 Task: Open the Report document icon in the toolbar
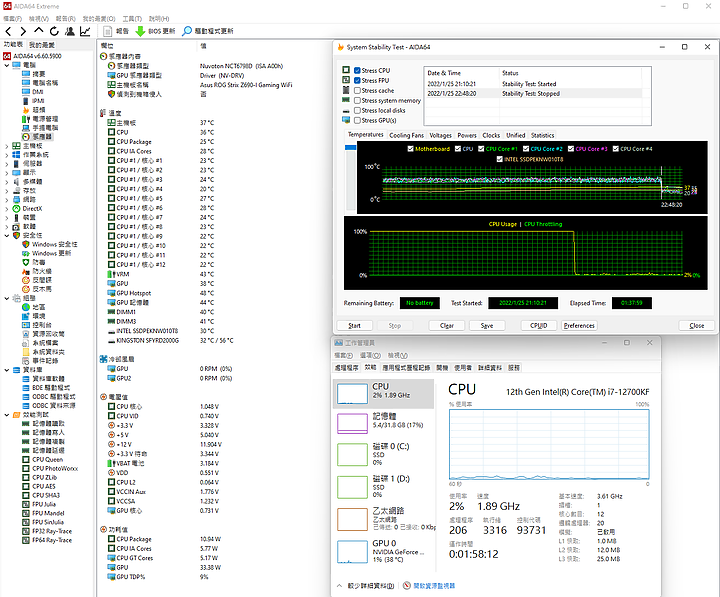[x=107, y=31]
